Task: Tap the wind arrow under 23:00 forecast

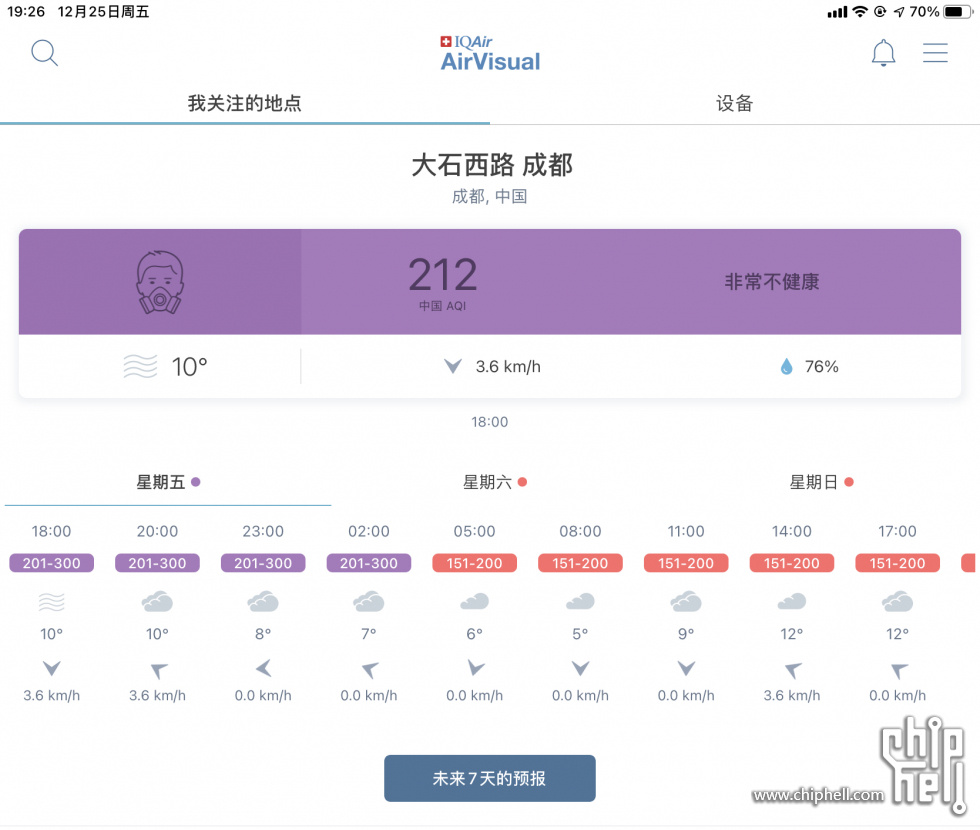Action: [x=263, y=668]
